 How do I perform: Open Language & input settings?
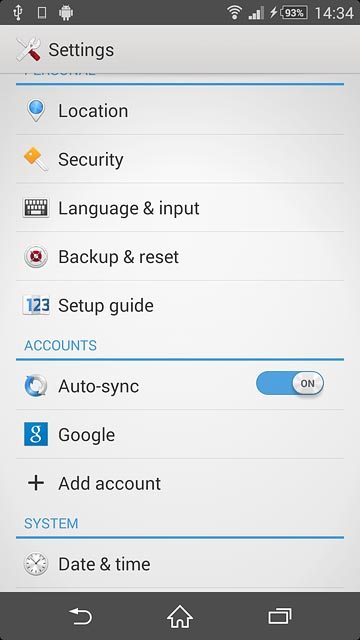coord(180,208)
